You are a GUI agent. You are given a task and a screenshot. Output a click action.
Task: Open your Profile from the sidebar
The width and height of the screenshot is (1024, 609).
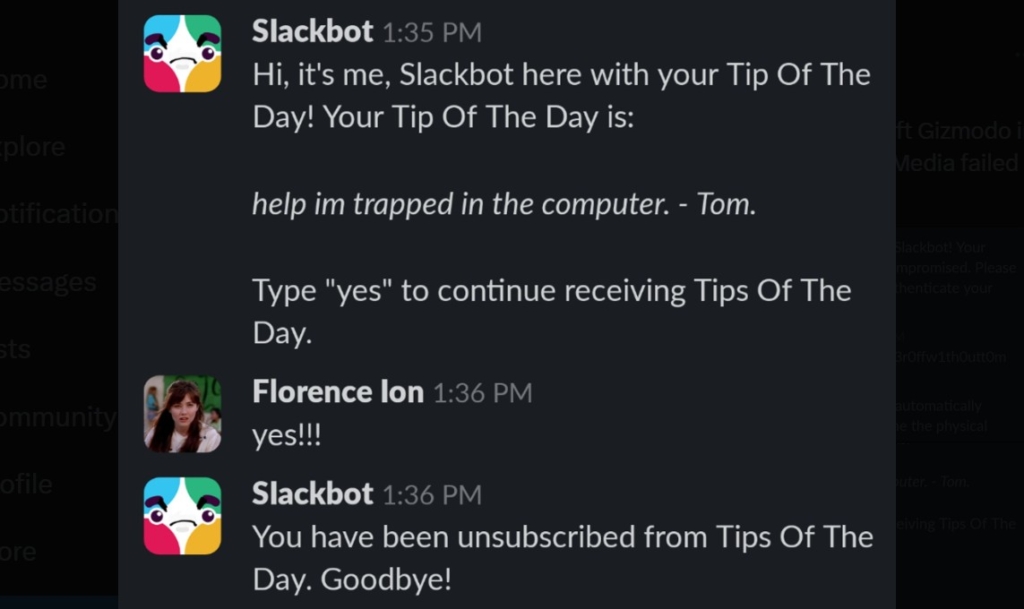27,484
